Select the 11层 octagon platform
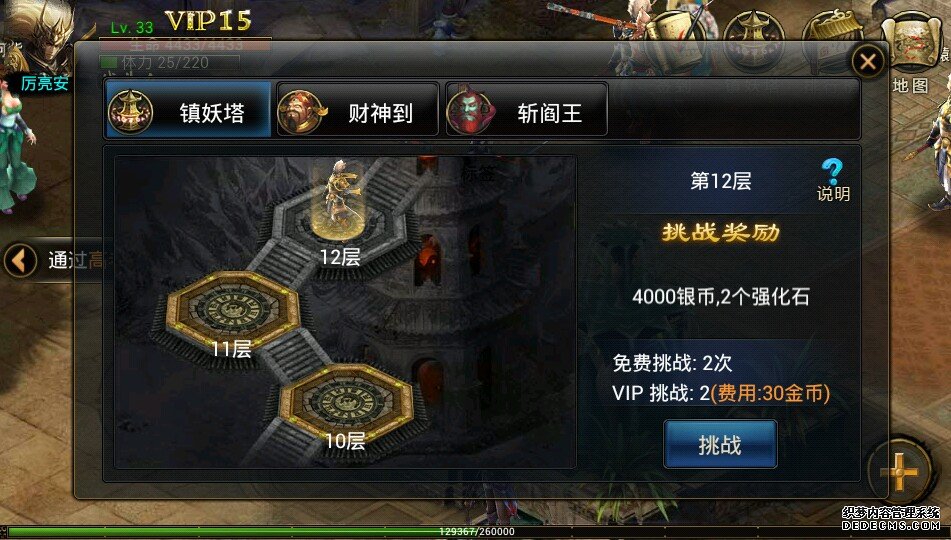The height and width of the screenshot is (540, 951). click(x=233, y=311)
